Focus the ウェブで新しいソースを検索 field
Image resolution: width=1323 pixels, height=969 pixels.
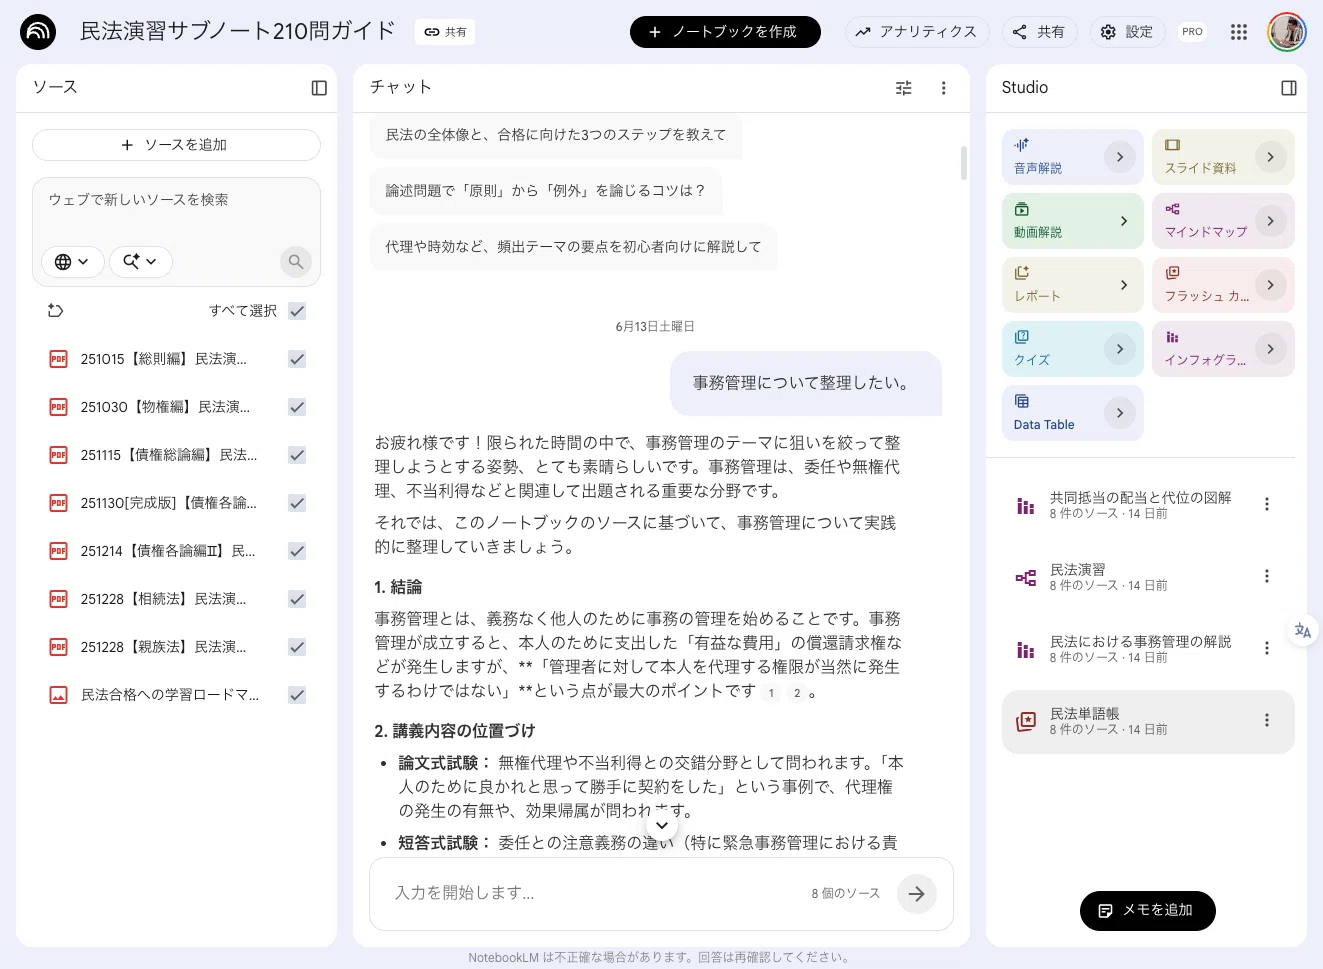[176, 201]
